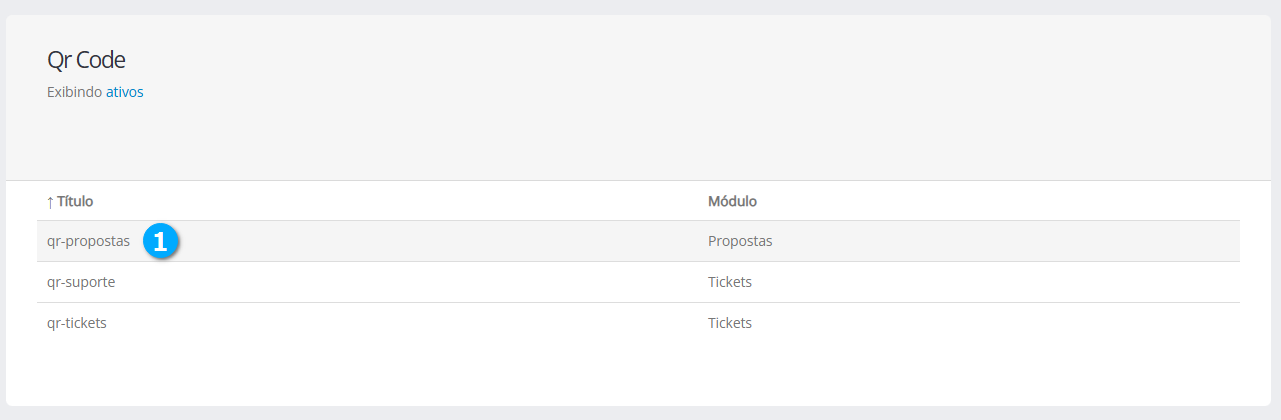Viewport: 1281px width, 420px height.
Task: Sort the list by Título column header
Action: point(75,201)
